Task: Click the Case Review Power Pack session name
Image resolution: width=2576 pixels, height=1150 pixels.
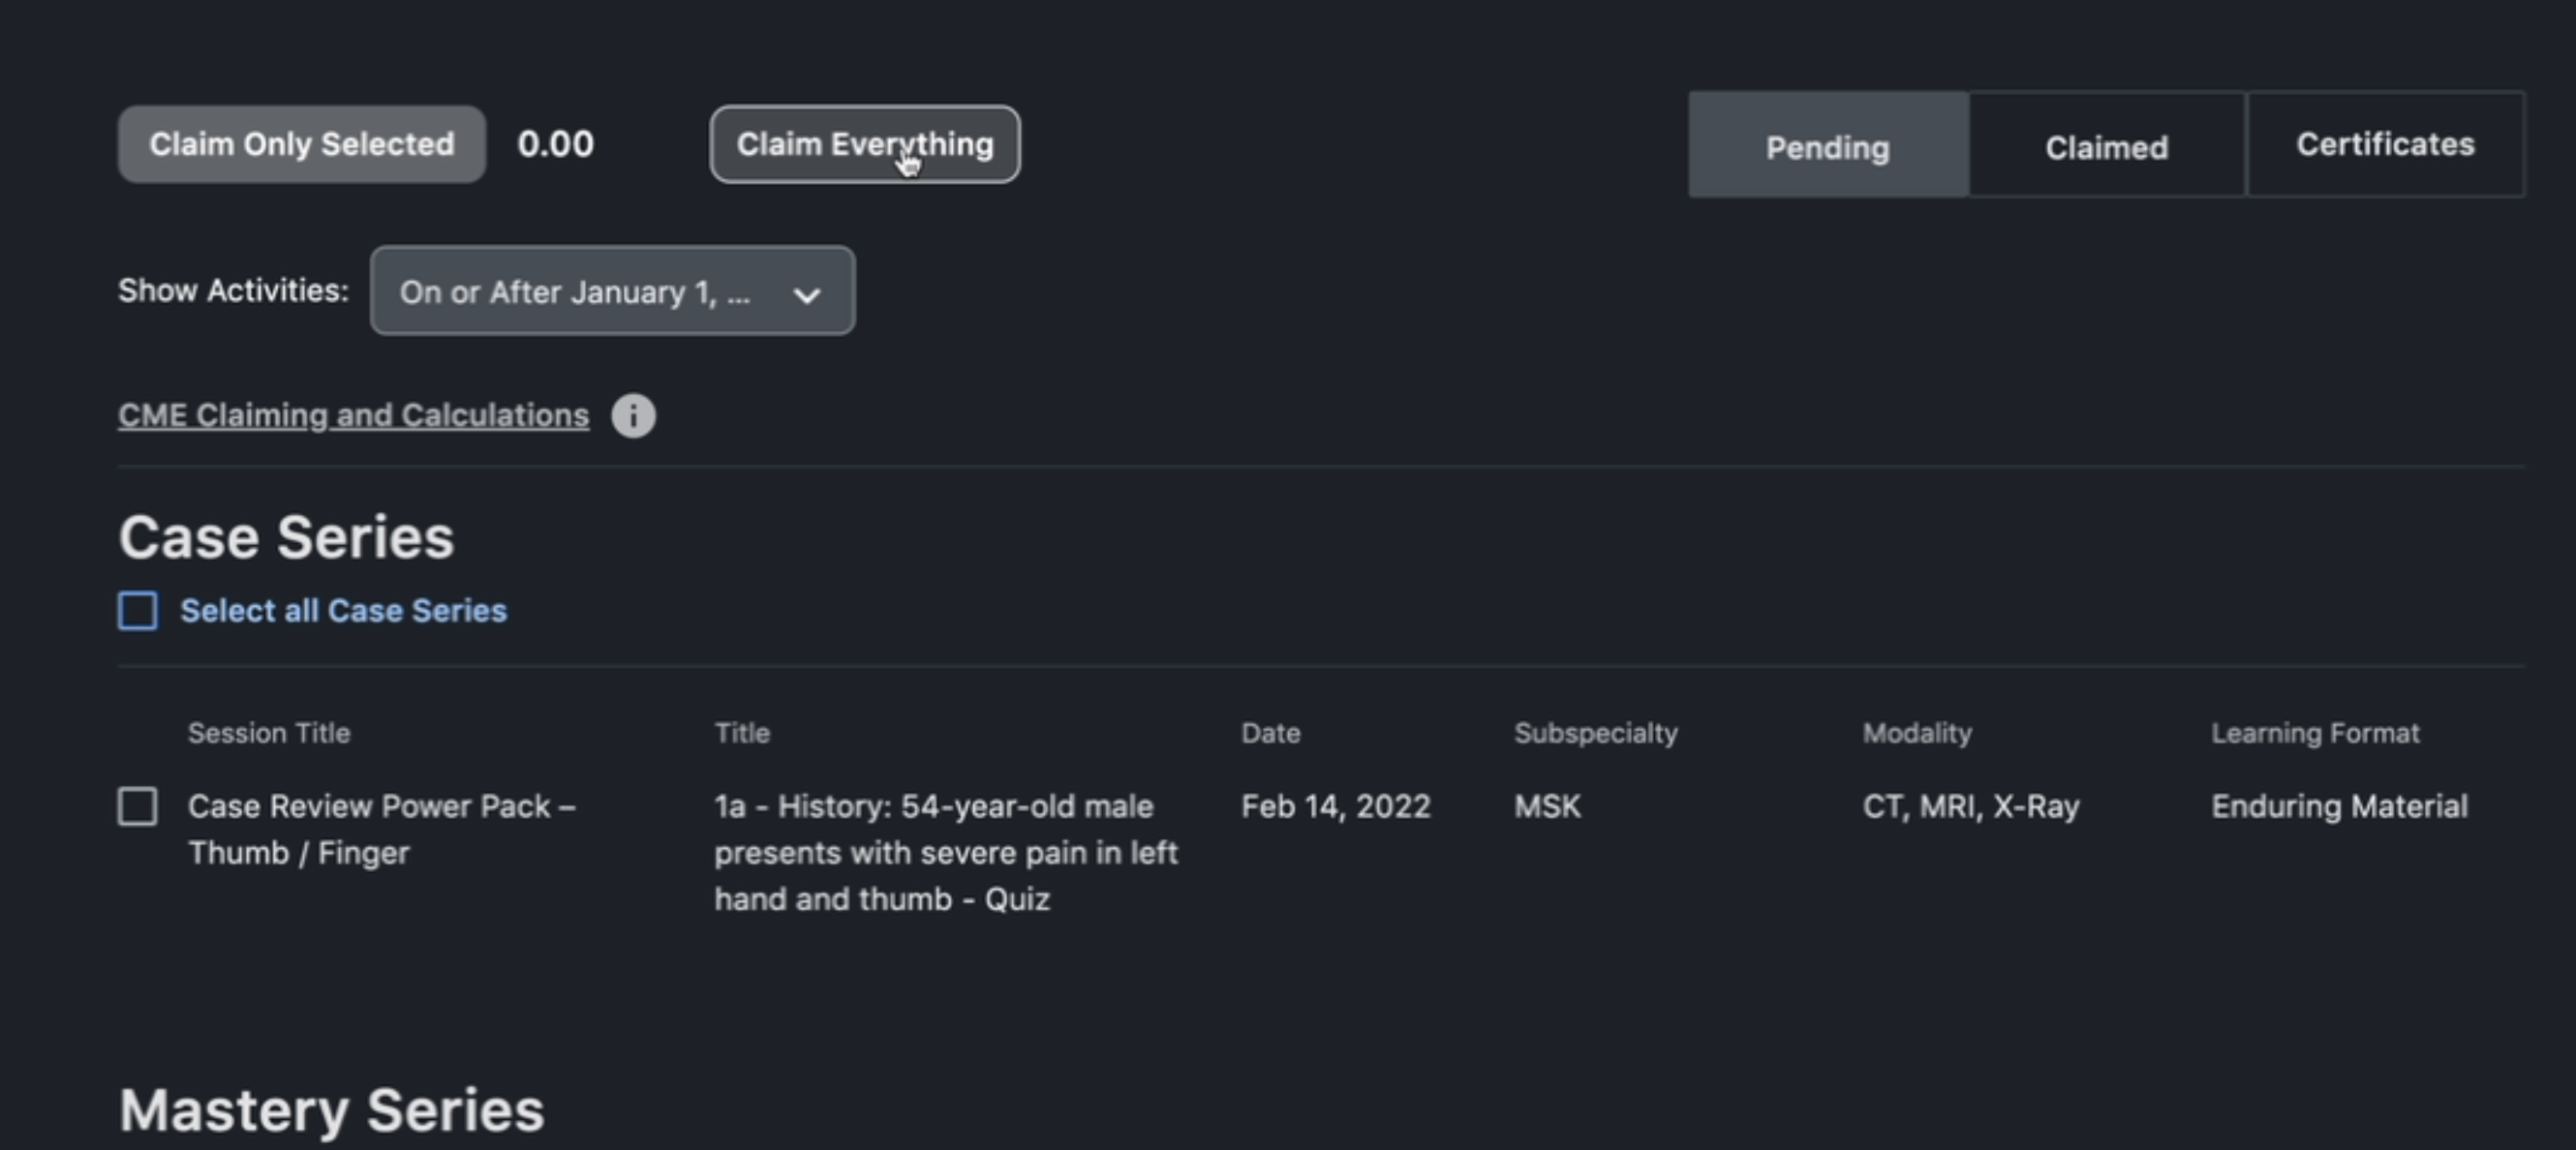Action: click(381, 829)
